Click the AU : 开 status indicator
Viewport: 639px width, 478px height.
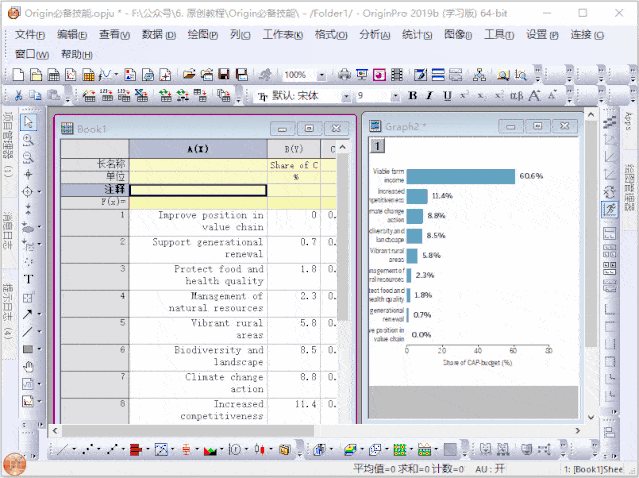(x=490, y=469)
